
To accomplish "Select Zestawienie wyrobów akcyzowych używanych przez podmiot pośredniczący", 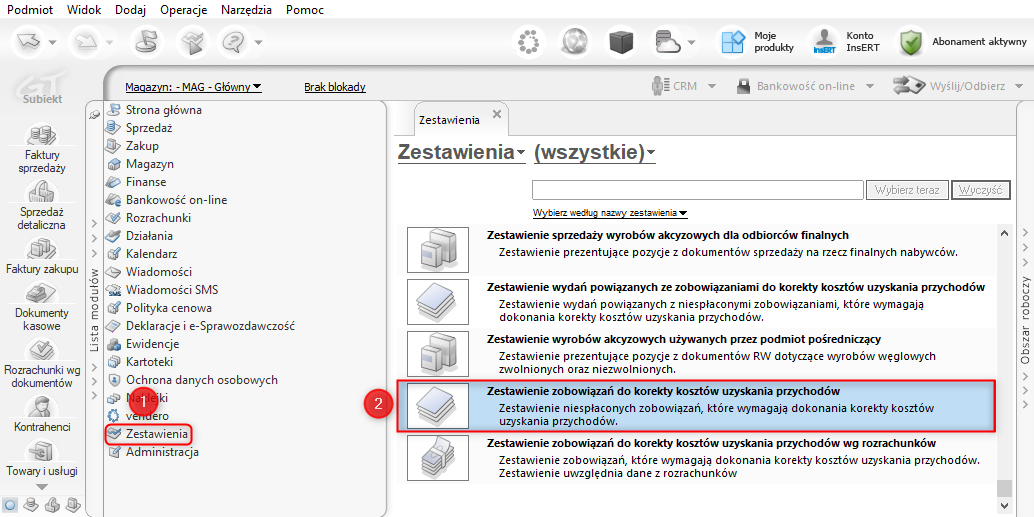I will pos(696,355).
